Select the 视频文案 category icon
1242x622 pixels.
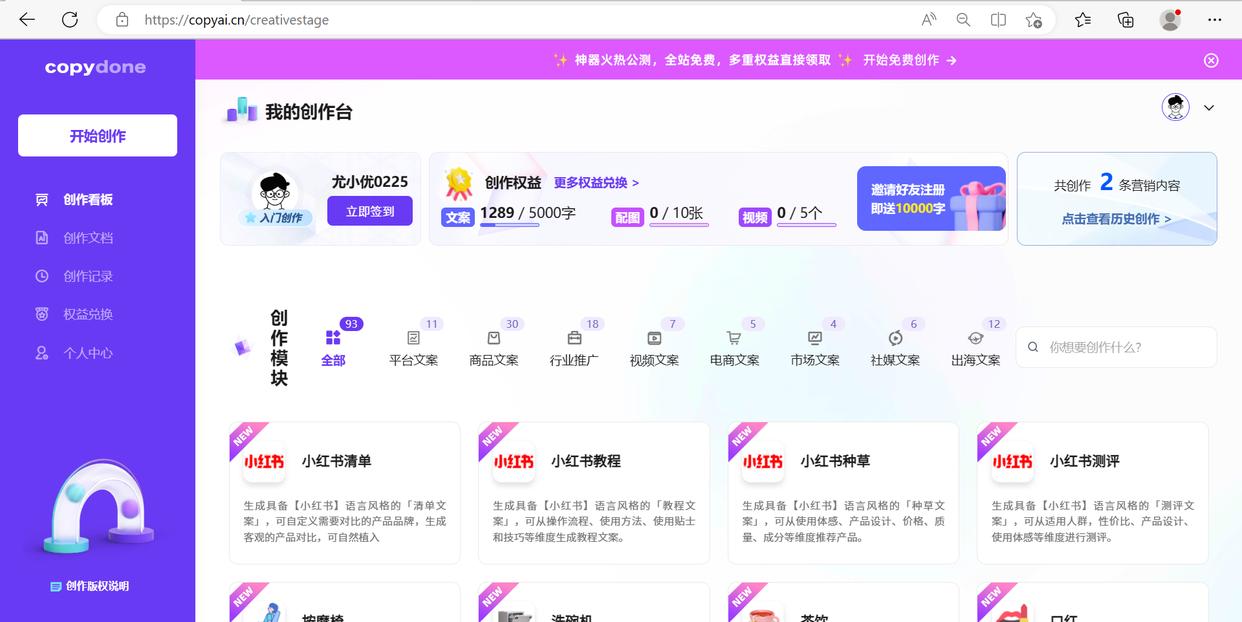click(654, 340)
